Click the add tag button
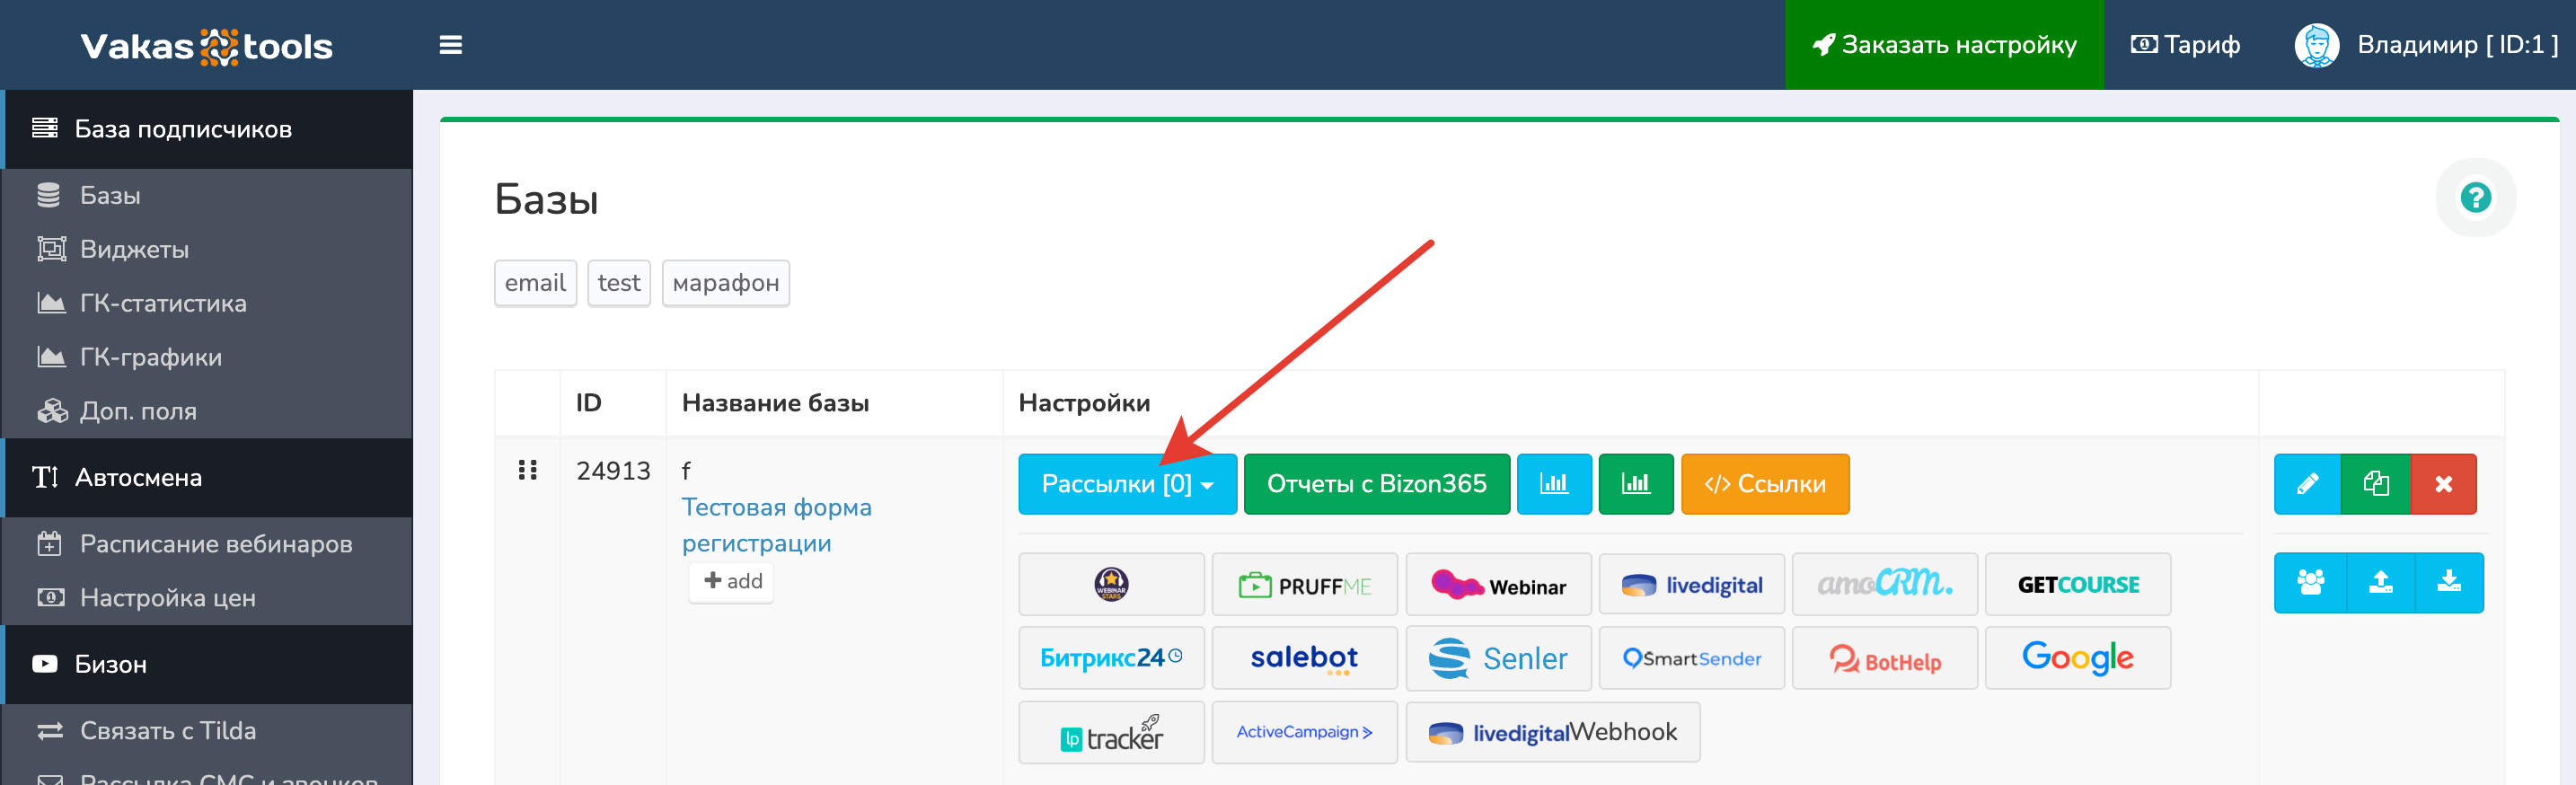The image size is (2576, 785). [732, 581]
